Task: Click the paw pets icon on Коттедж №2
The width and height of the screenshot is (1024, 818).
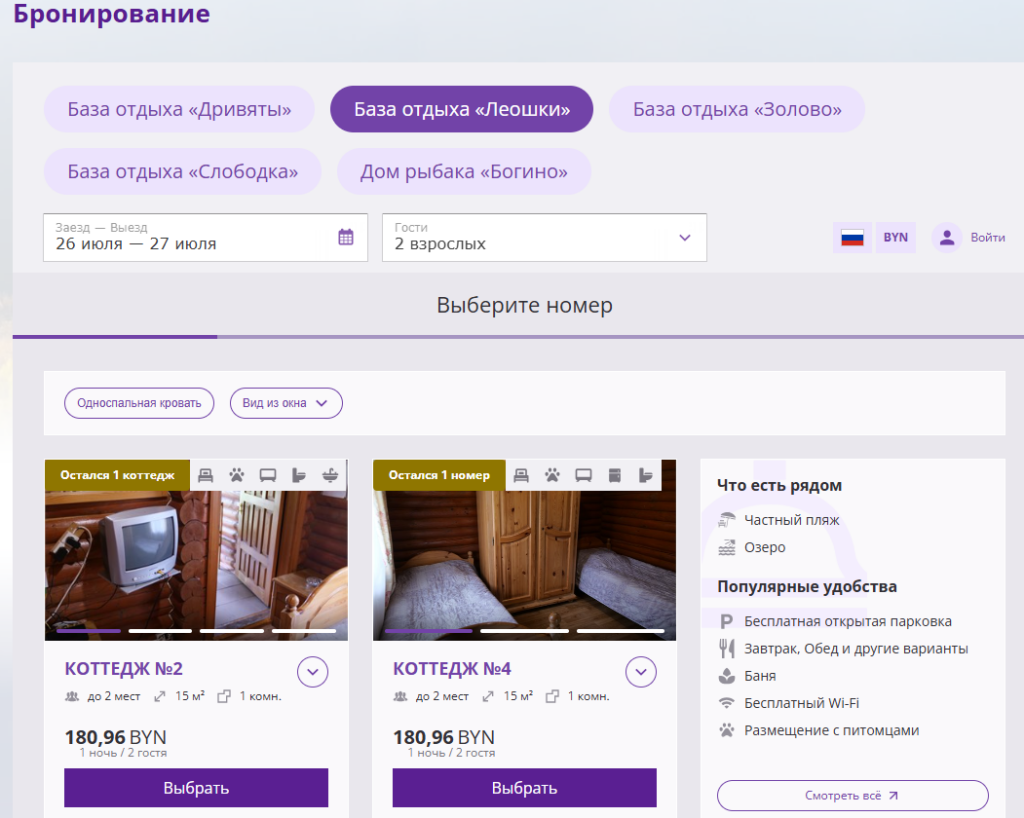Action: coord(236,475)
